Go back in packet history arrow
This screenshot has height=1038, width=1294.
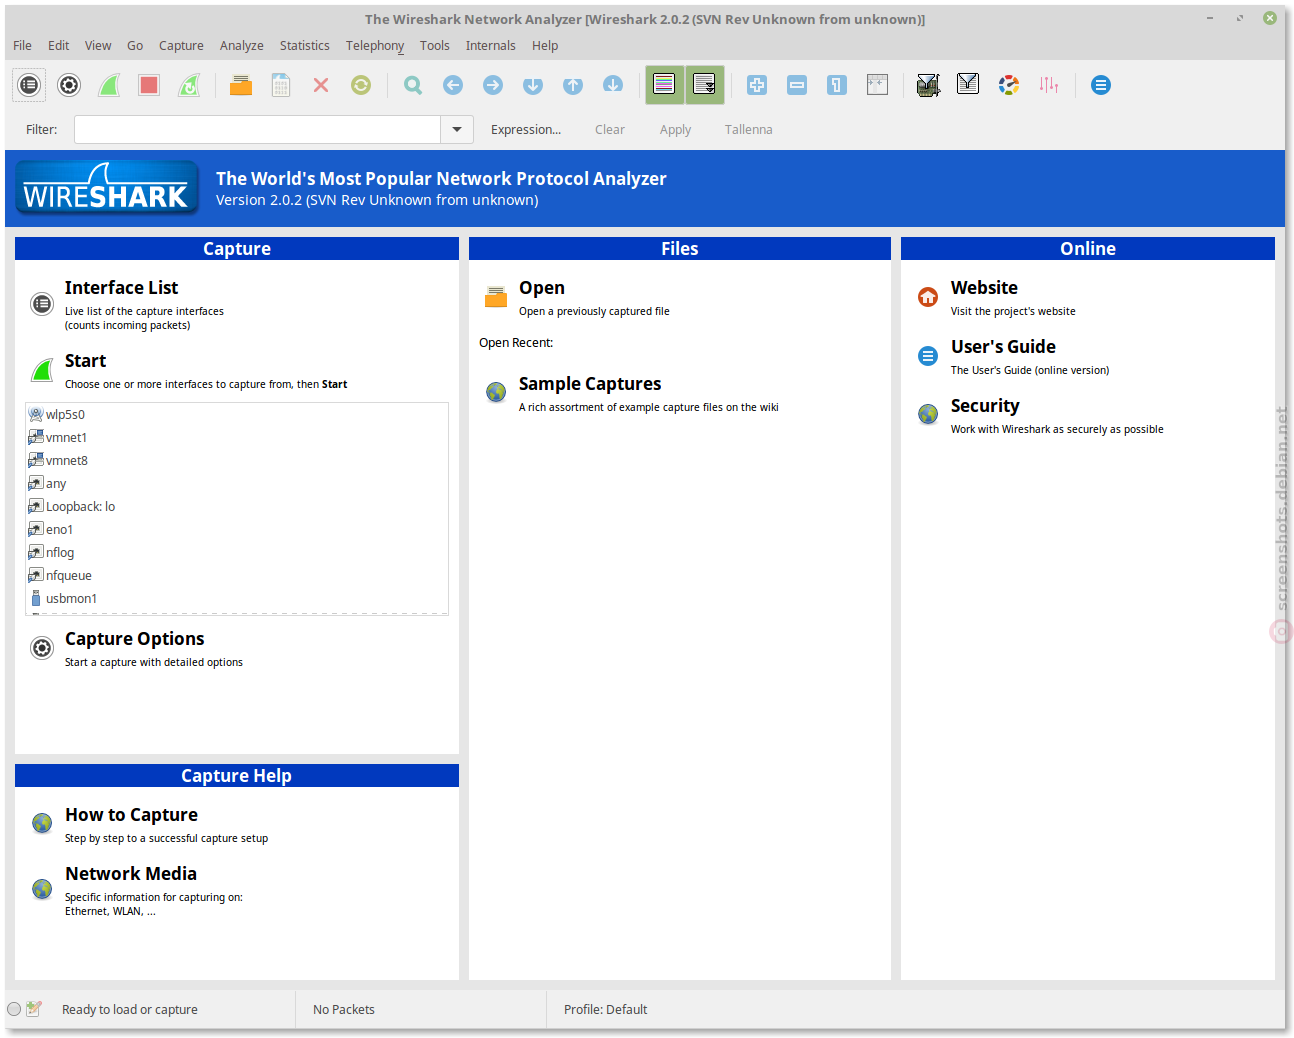tap(453, 85)
